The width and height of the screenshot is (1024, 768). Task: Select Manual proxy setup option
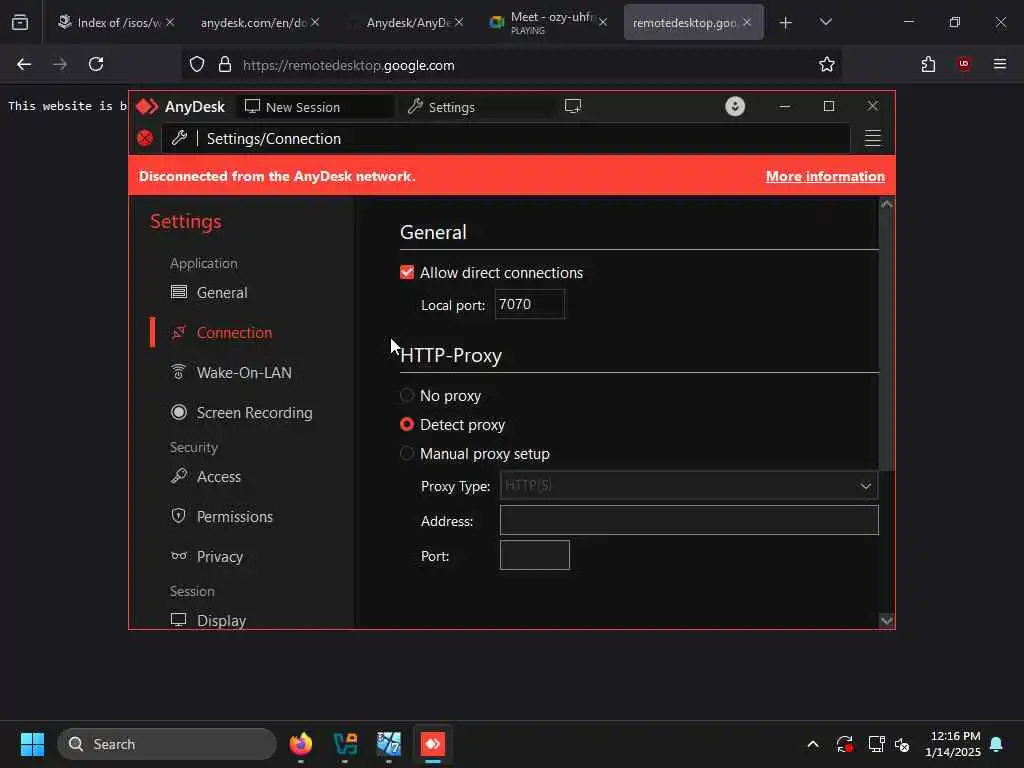[x=407, y=453]
